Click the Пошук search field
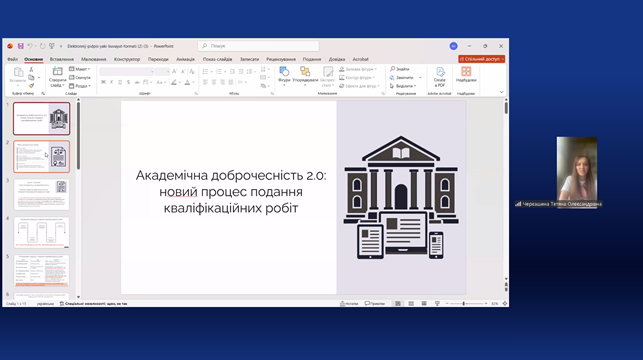643x360 pixels. [x=258, y=46]
